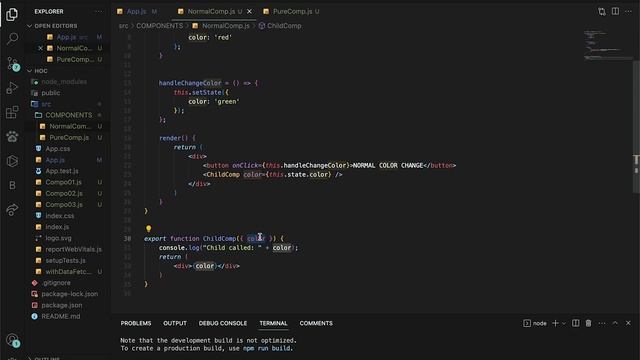The height and width of the screenshot is (360, 640).
Task: Click the paw print icon in activity bar
Action: click(x=12, y=136)
